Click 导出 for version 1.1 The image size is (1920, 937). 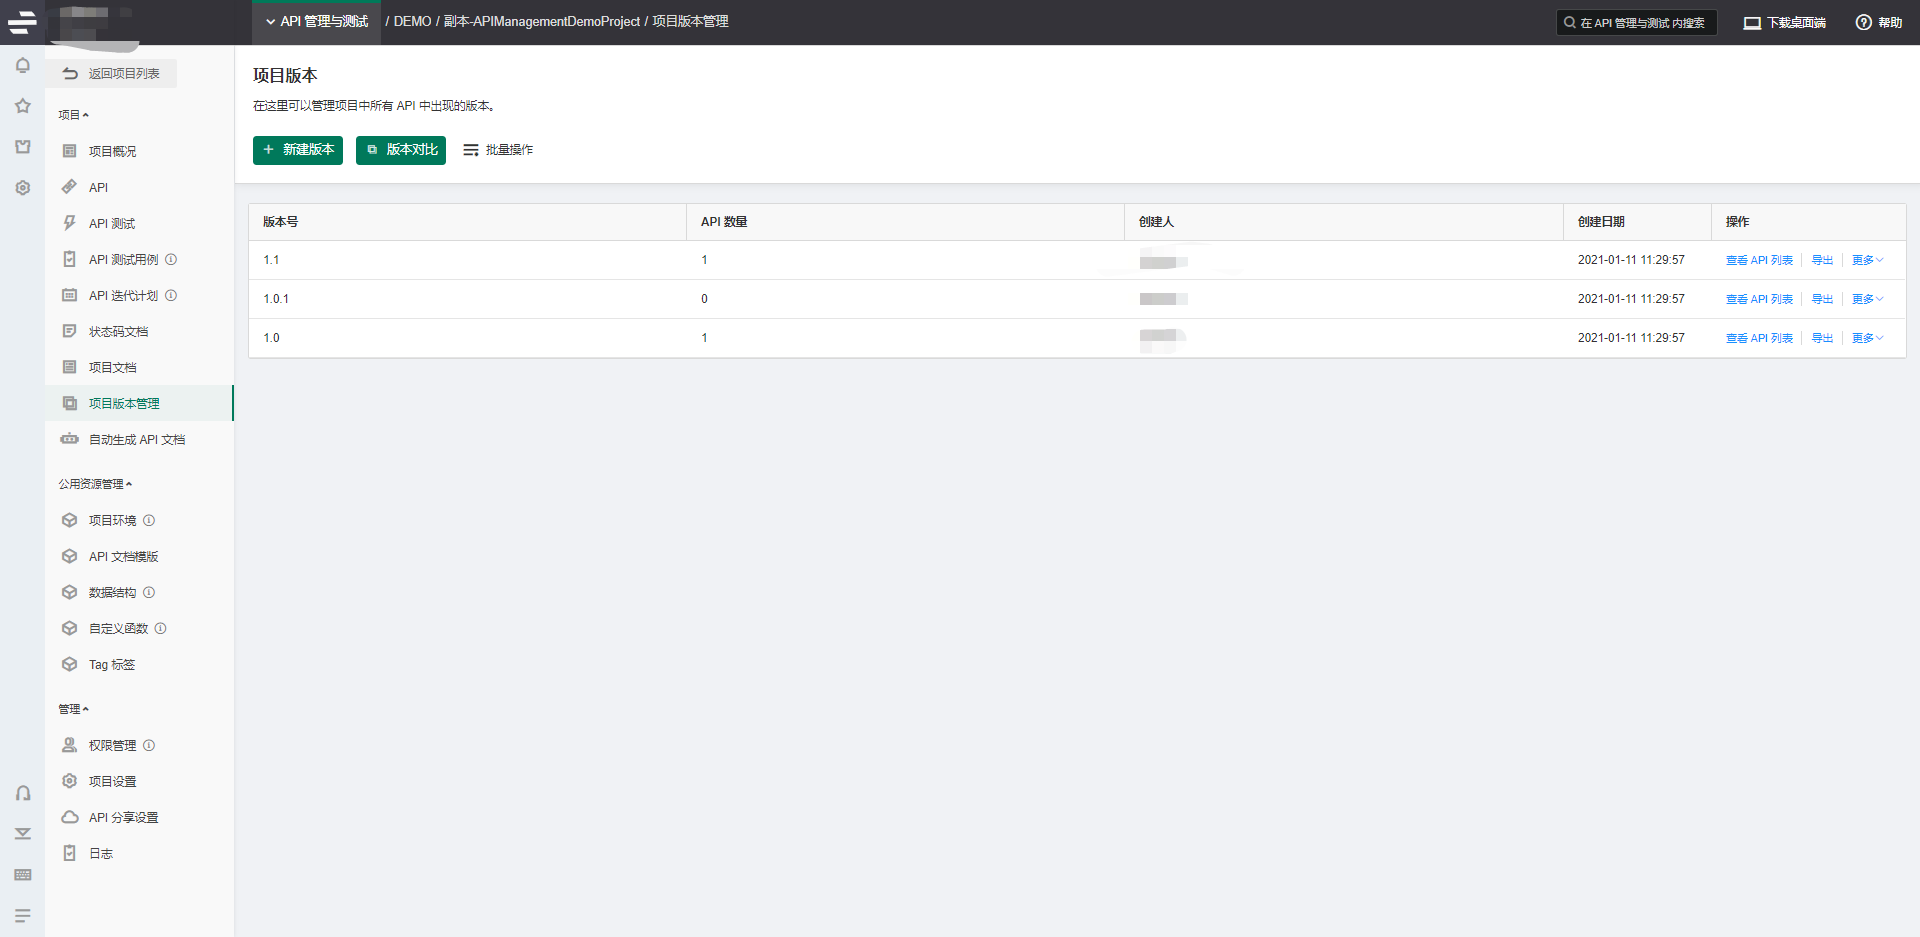[x=1822, y=260]
